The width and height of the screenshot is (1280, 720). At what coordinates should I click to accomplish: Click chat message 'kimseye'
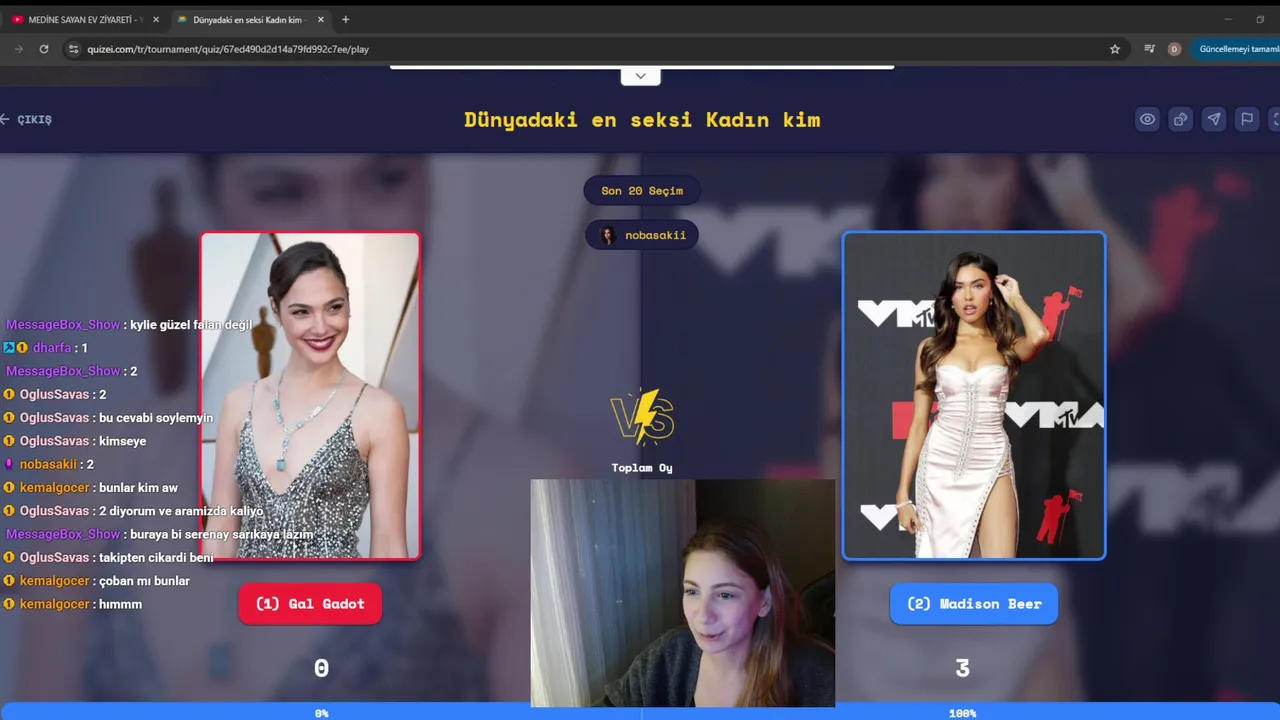122,441
